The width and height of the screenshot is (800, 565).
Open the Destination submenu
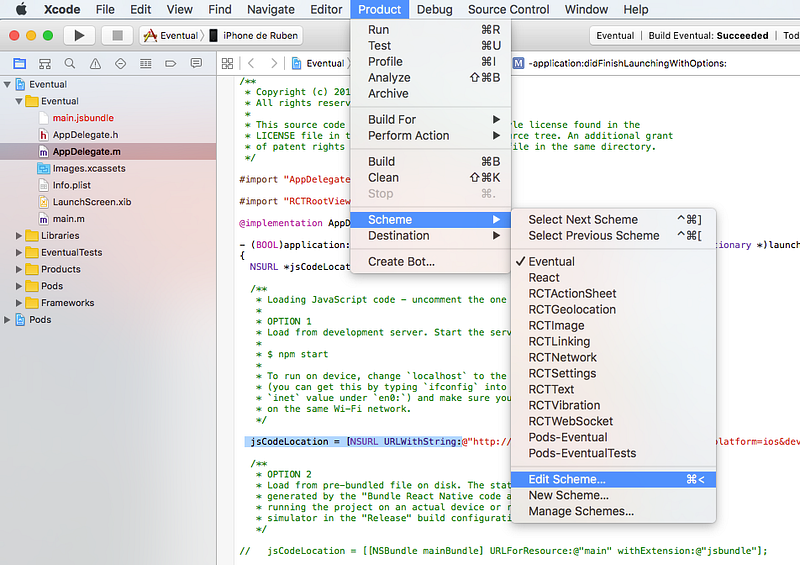pos(431,235)
